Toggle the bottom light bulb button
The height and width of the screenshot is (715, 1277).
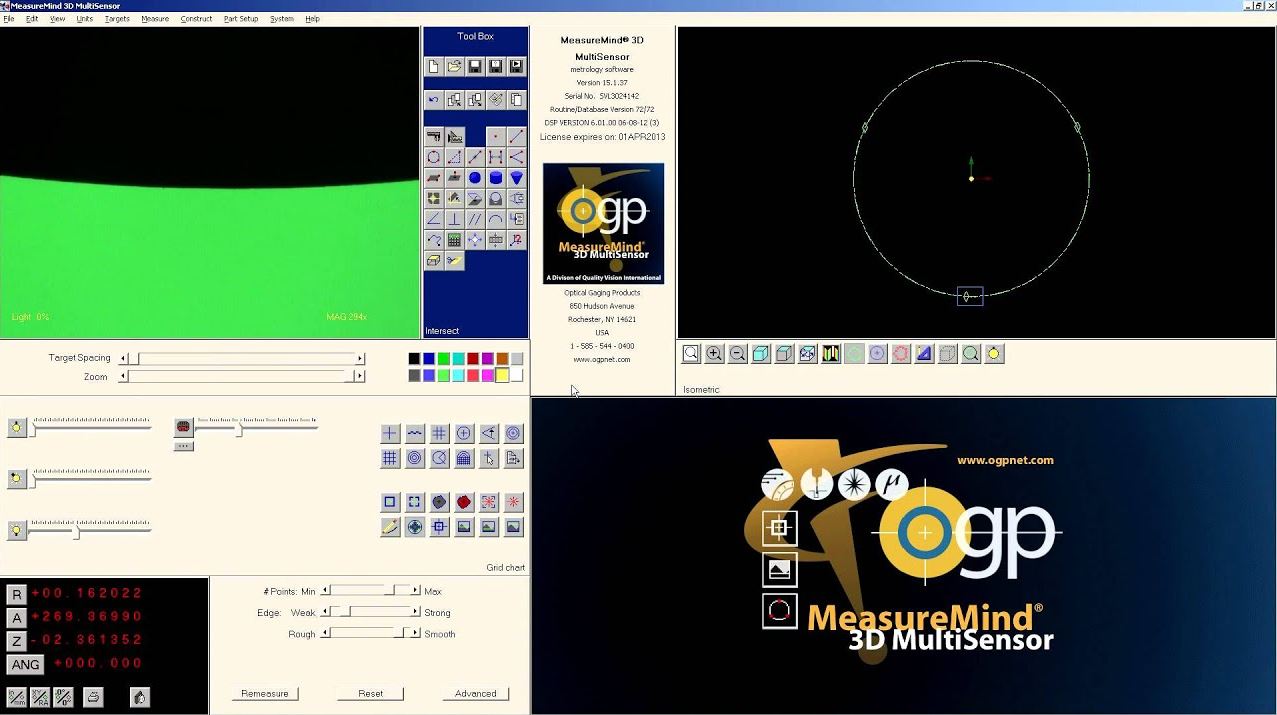point(16,531)
